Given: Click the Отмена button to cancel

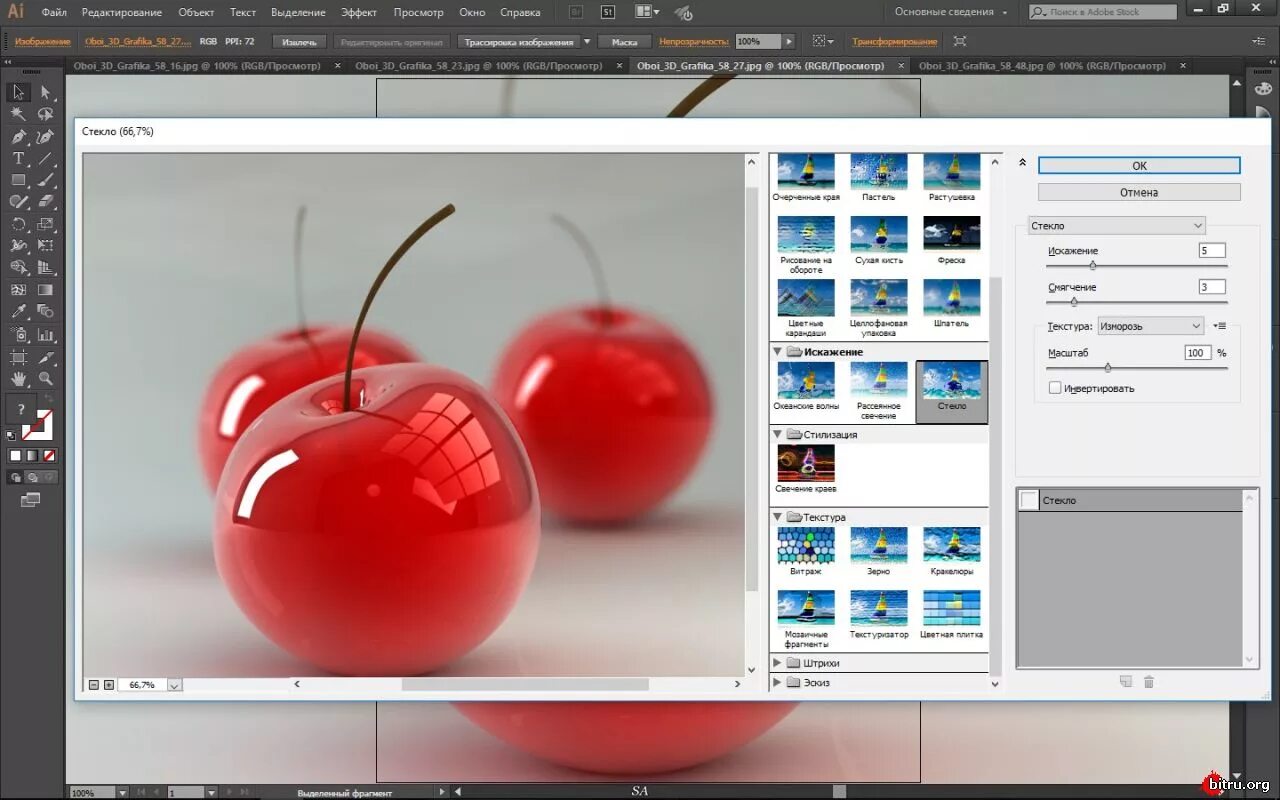Looking at the screenshot, I should click(x=1138, y=192).
